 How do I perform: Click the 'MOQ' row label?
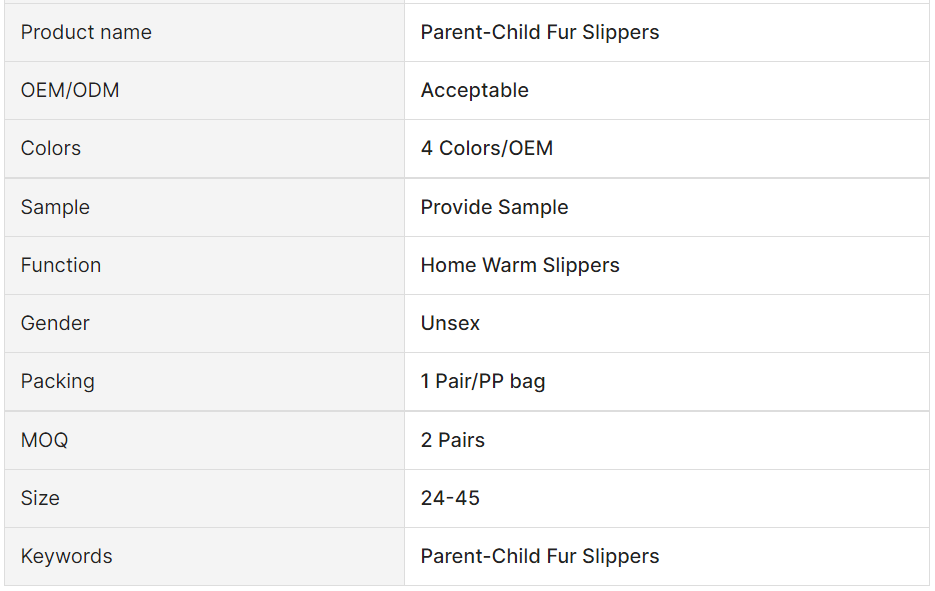click(x=45, y=440)
